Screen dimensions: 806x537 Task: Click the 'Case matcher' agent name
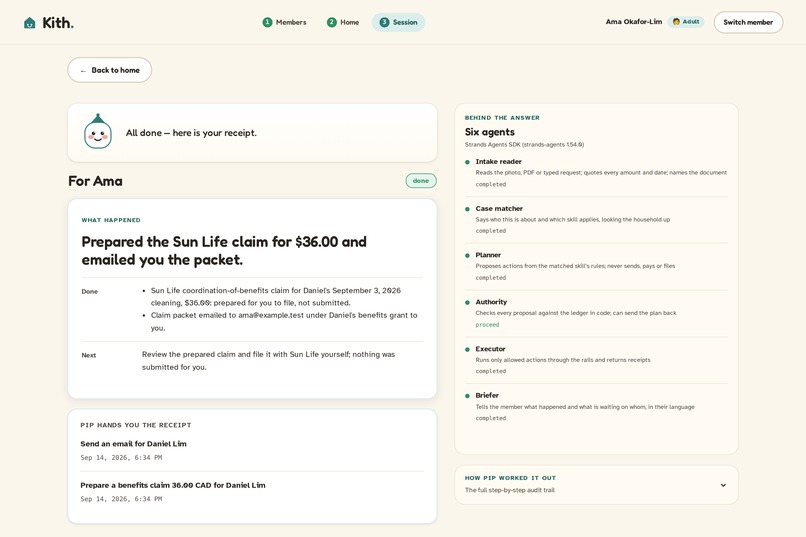pyautogui.click(x=499, y=209)
